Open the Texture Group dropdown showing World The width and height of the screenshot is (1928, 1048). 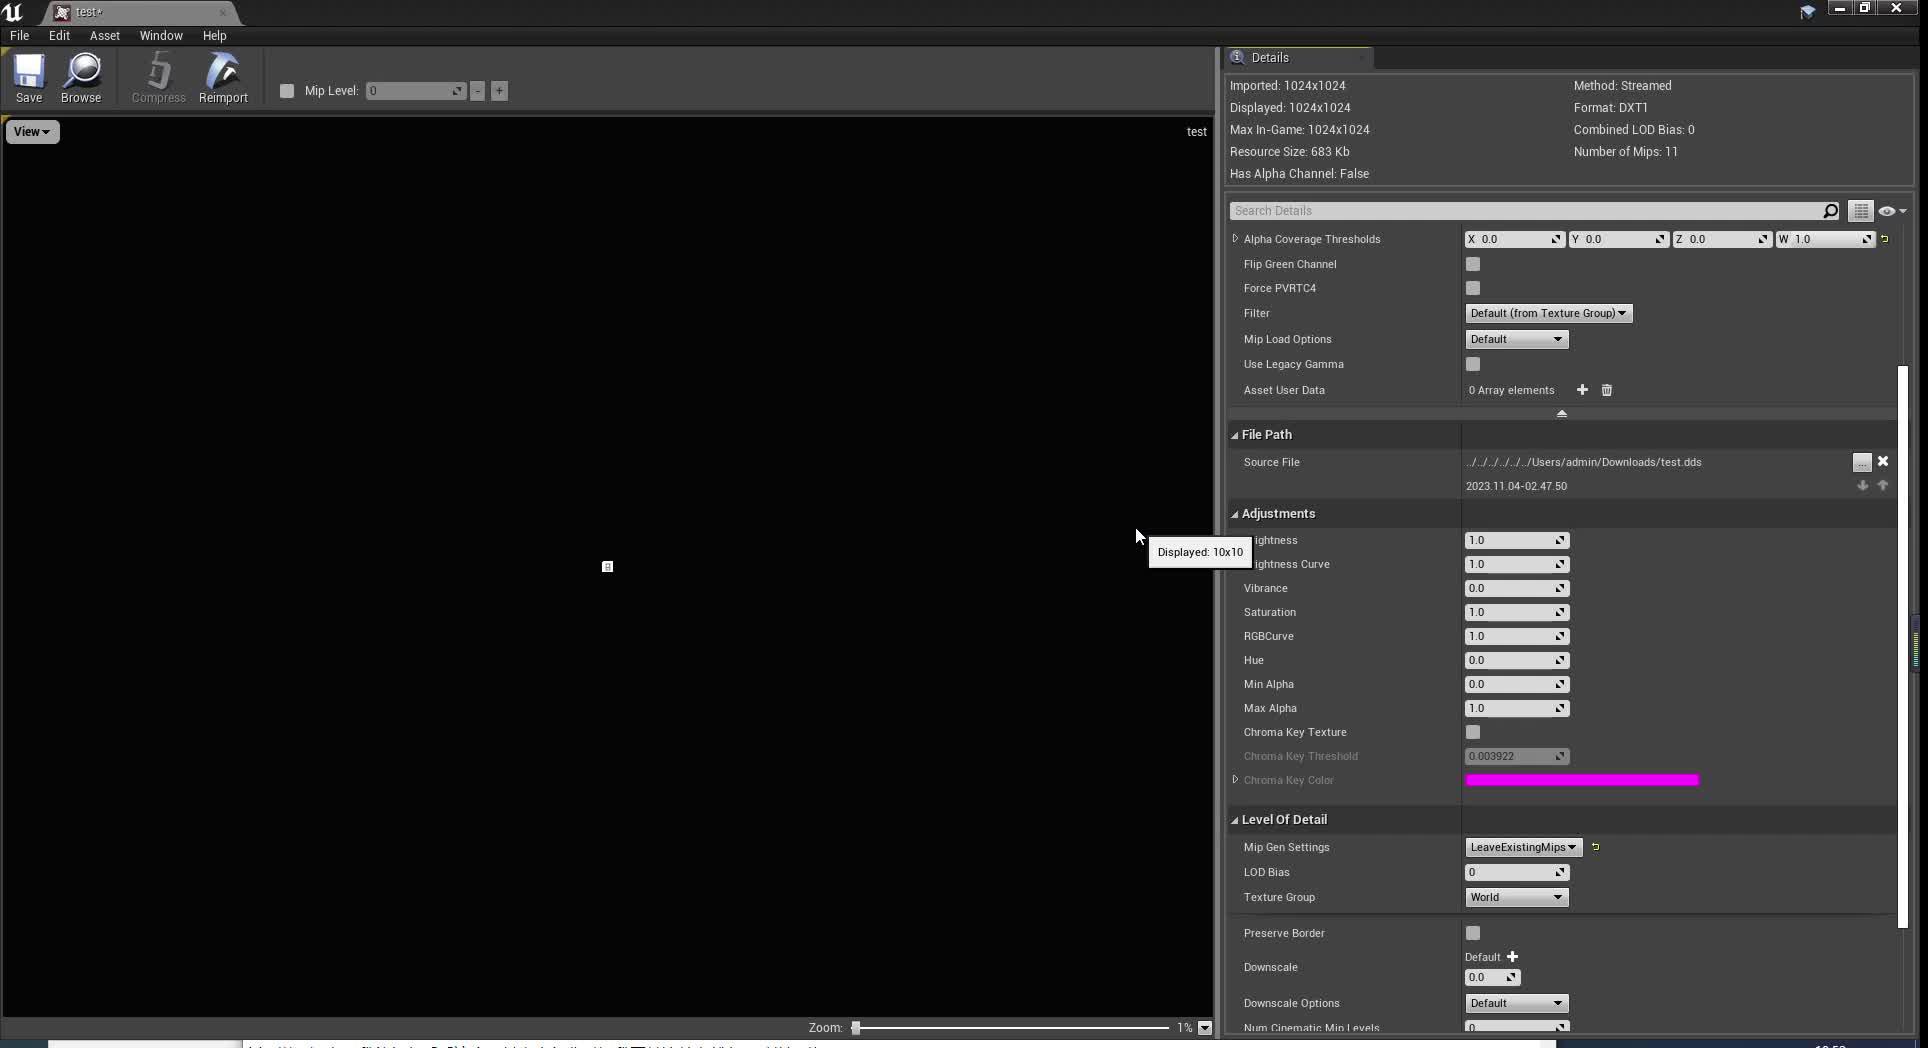[x=1515, y=897]
